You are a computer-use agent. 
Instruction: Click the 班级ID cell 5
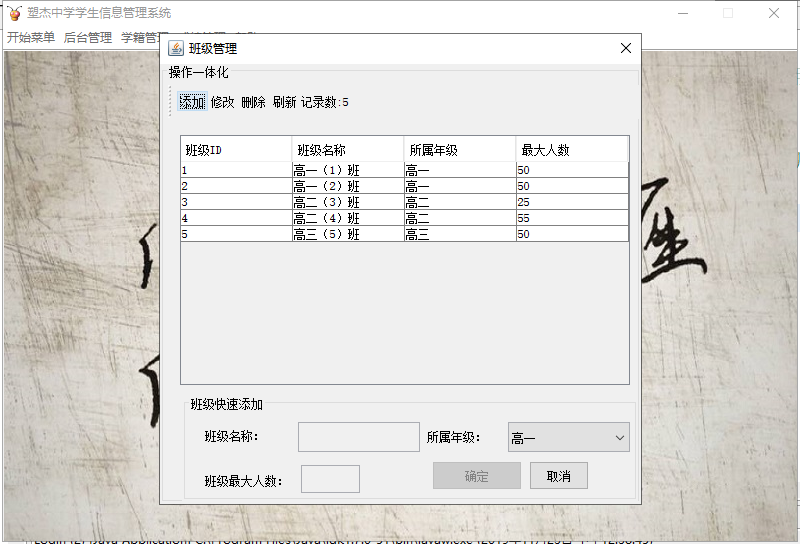click(236, 234)
